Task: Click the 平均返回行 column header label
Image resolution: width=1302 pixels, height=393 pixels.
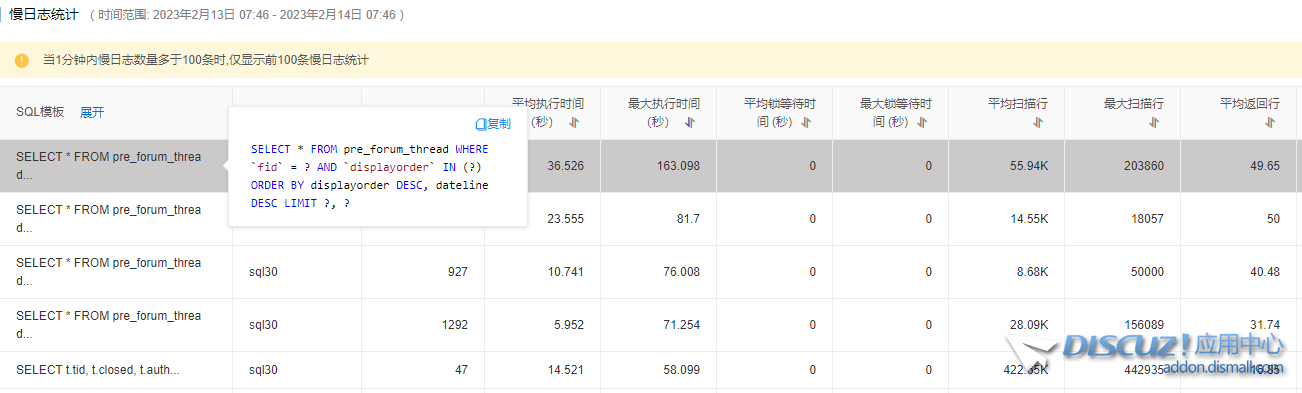Action: 1250,104
